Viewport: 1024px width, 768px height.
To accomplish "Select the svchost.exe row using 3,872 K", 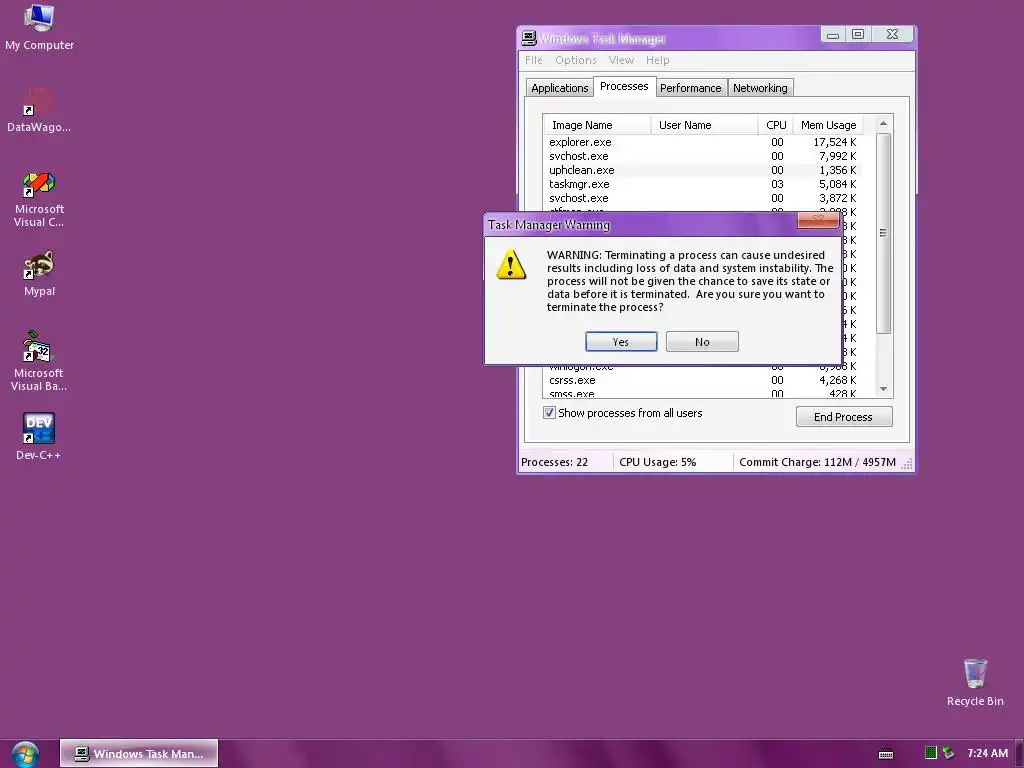I will point(702,198).
